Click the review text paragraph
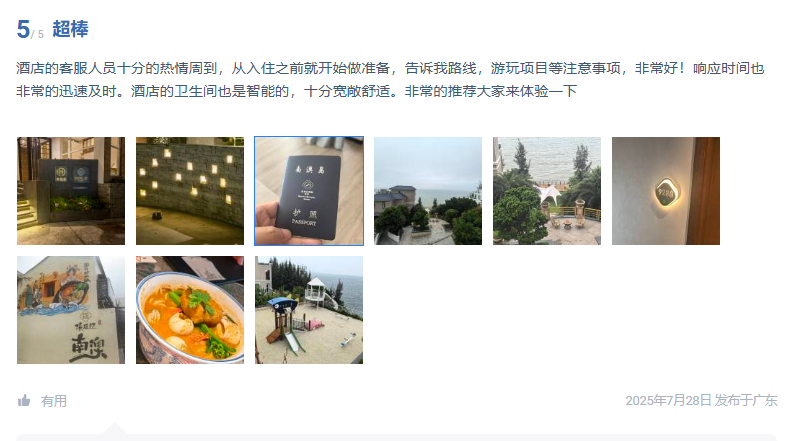792x441 pixels. coord(390,79)
